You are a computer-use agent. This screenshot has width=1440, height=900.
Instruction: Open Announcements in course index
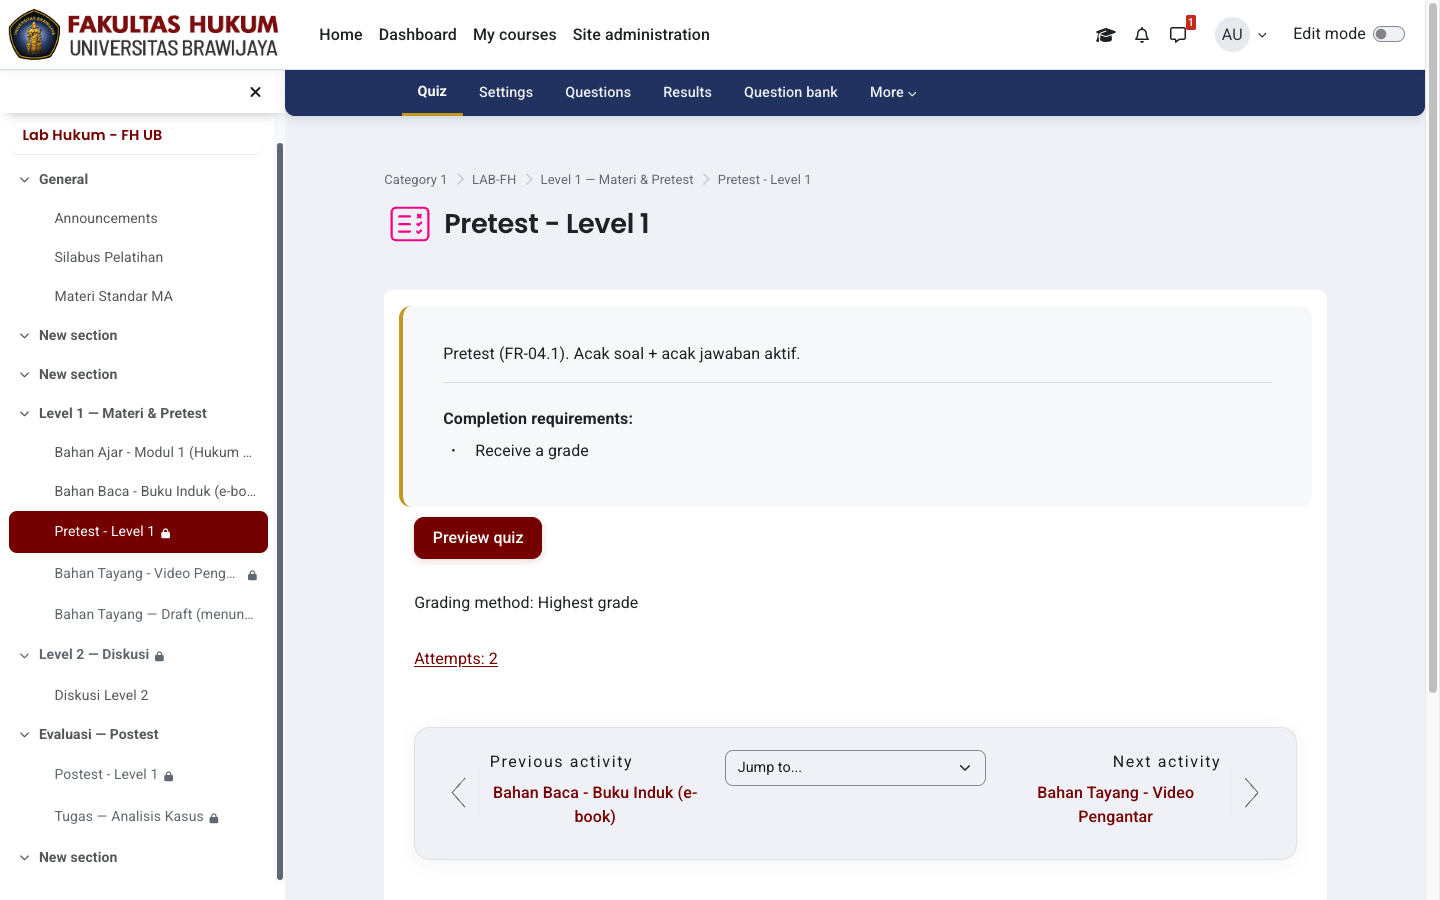(106, 219)
